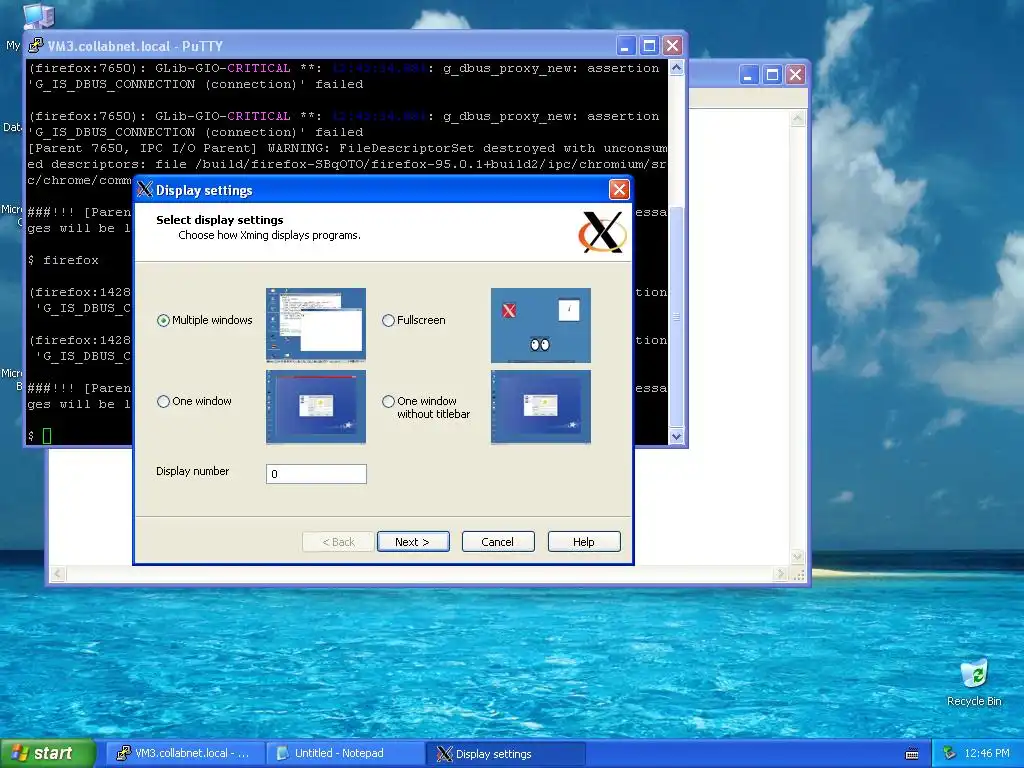
Task: Click the Multiple windows preview thumbnail
Action: tap(316, 325)
